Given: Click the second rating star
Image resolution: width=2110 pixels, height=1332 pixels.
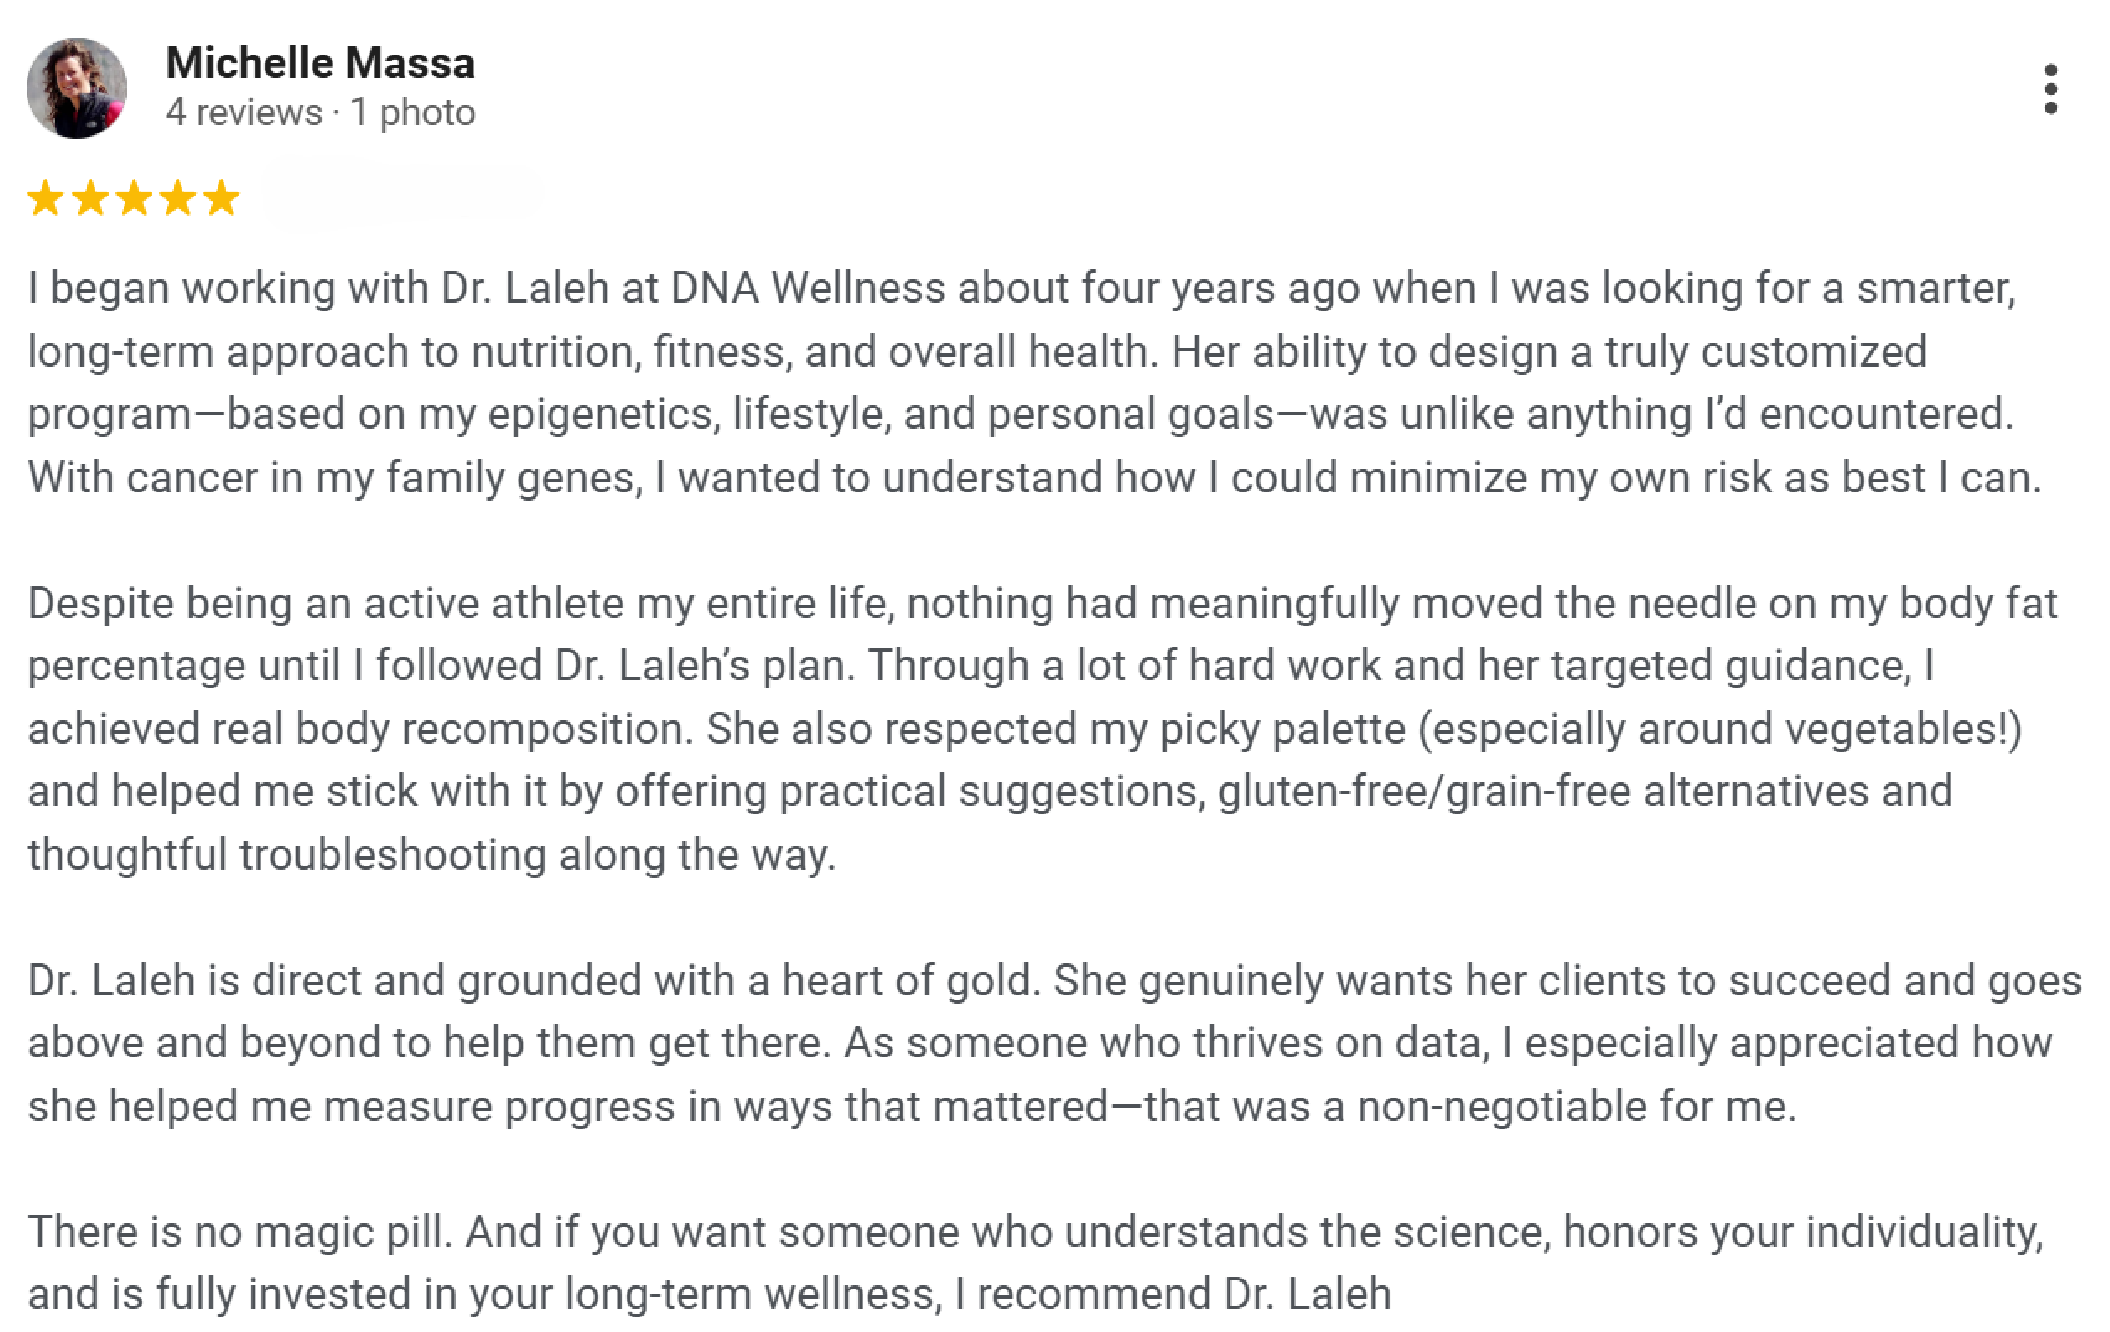Looking at the screenshot, I should click(x=90, y=198).
